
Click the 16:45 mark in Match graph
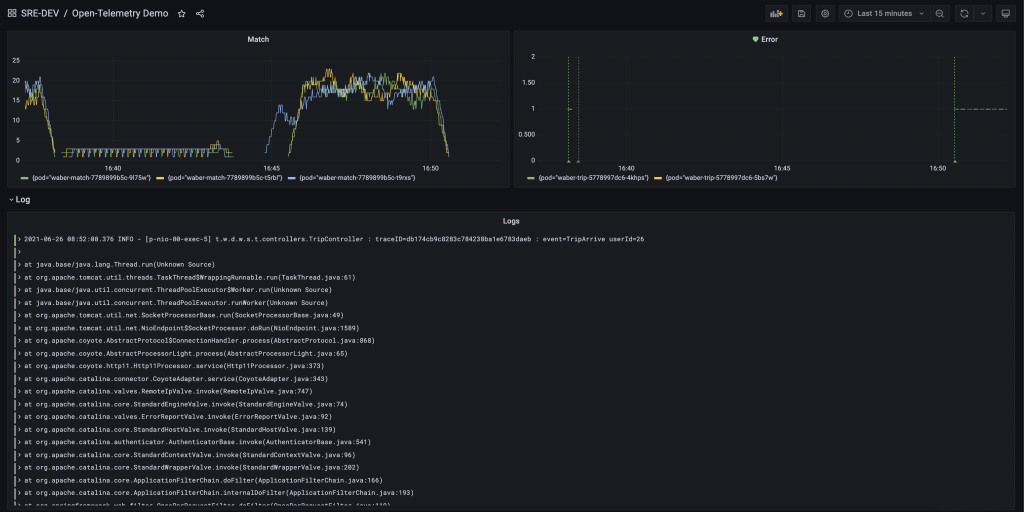point(272,168)
